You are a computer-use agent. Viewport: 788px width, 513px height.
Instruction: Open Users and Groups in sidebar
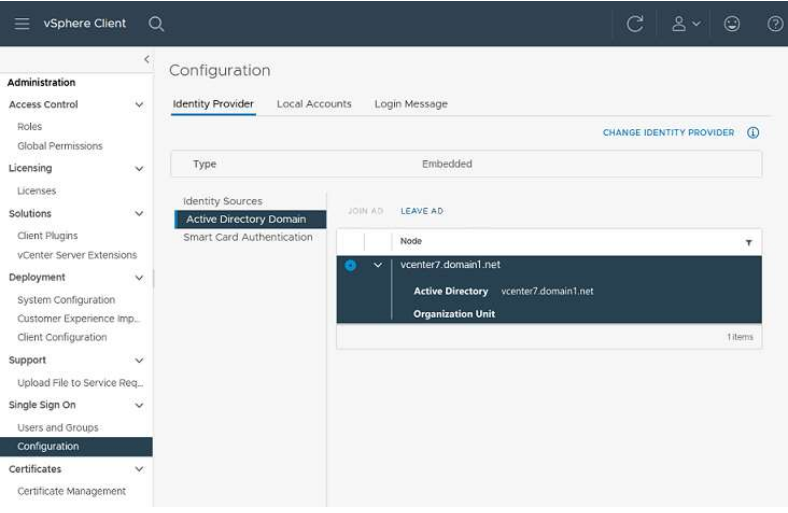[59, 428]
